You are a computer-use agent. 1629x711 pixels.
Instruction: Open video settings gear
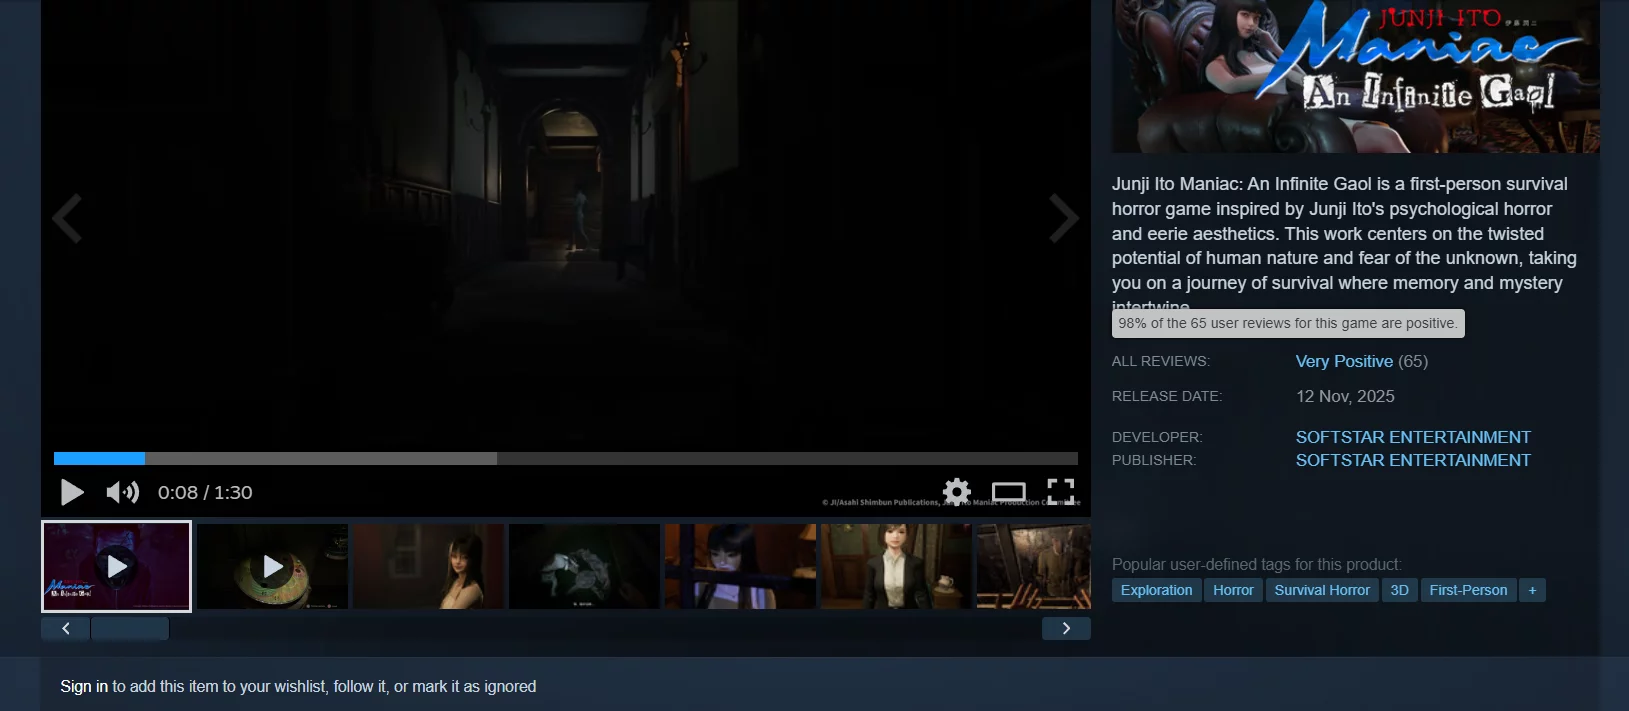pyautogui.click(x=957, y=491)
